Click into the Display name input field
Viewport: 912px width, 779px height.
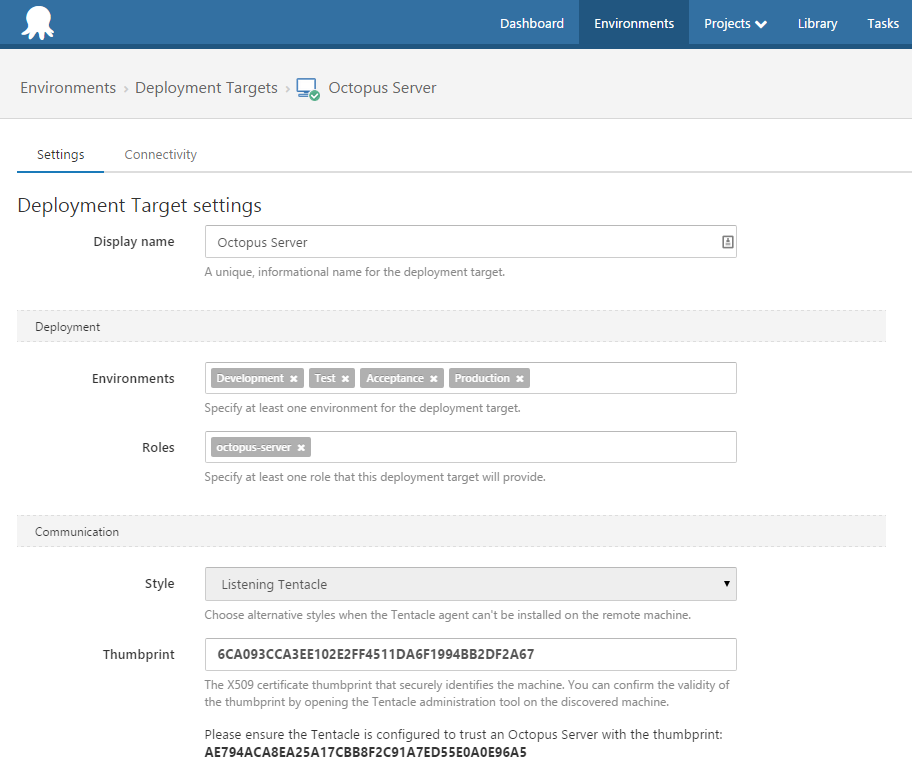[x=471, y=242]
